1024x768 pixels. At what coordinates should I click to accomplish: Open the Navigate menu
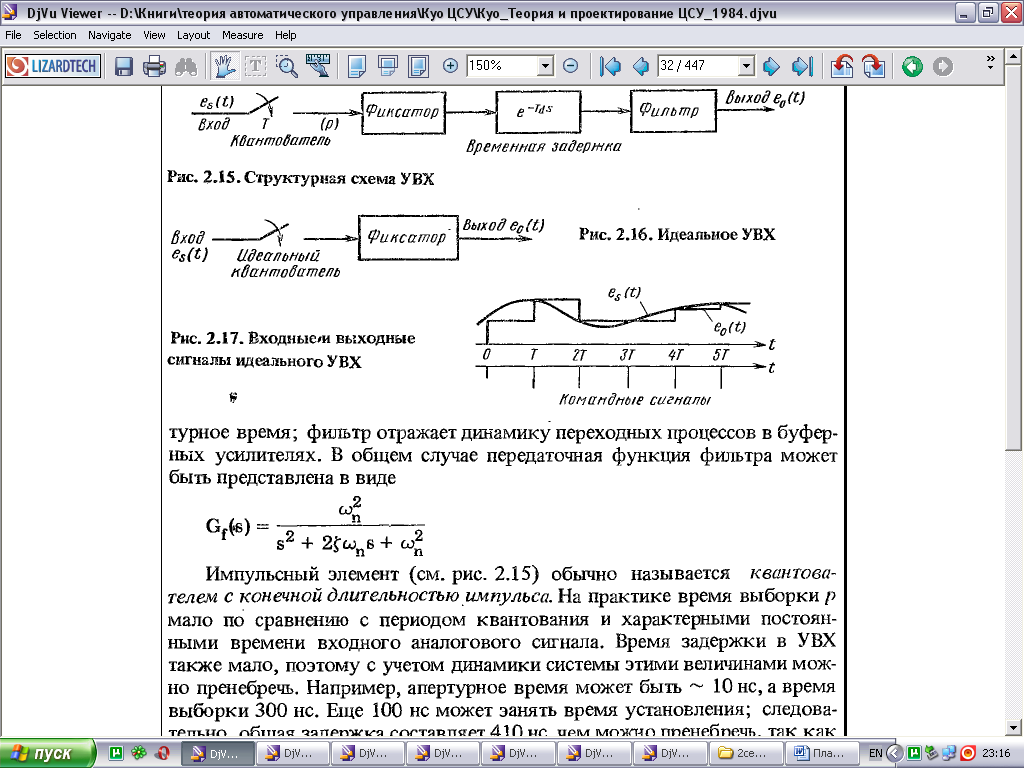point(110,35)
